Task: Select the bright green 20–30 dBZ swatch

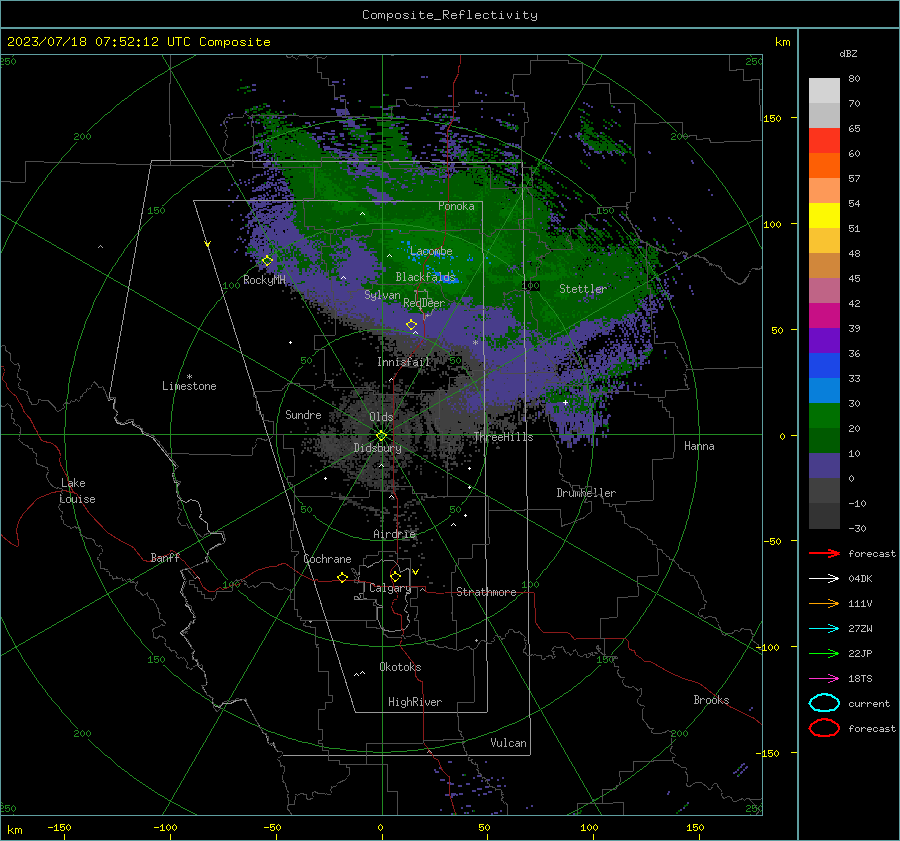Action: tap(824, 415)
